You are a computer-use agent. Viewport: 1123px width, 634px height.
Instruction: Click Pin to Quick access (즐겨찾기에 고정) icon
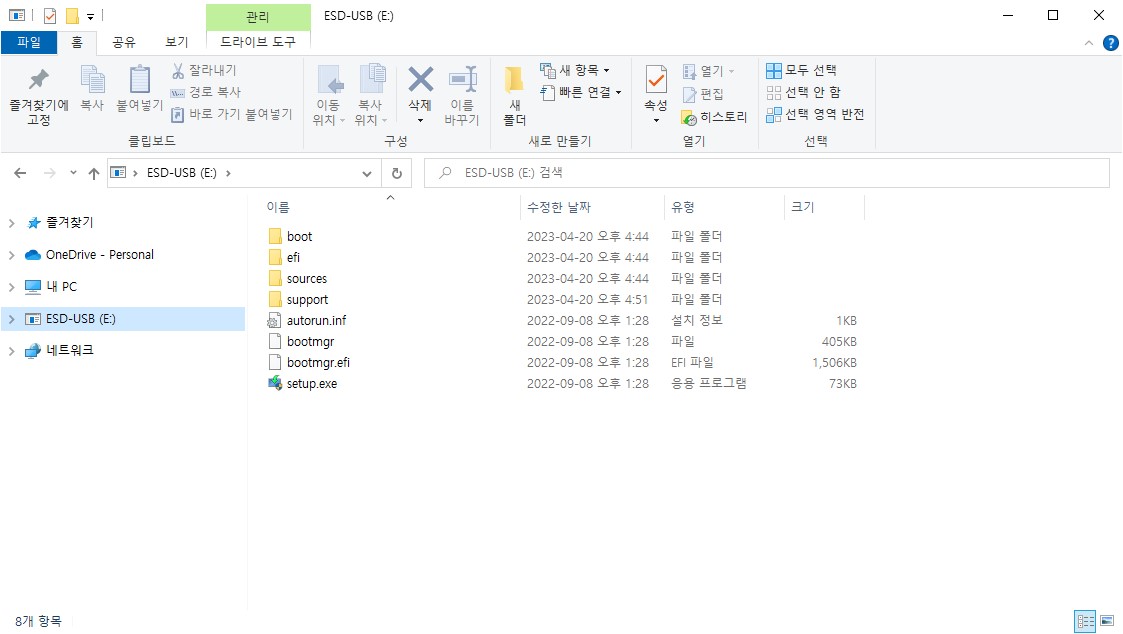(39, 81)
